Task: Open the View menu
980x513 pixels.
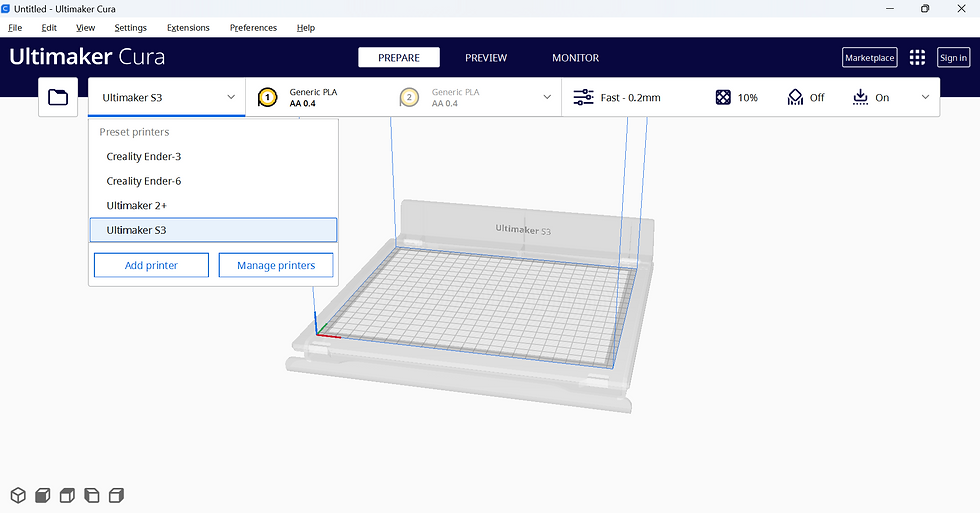Action: tap(86, 27)
